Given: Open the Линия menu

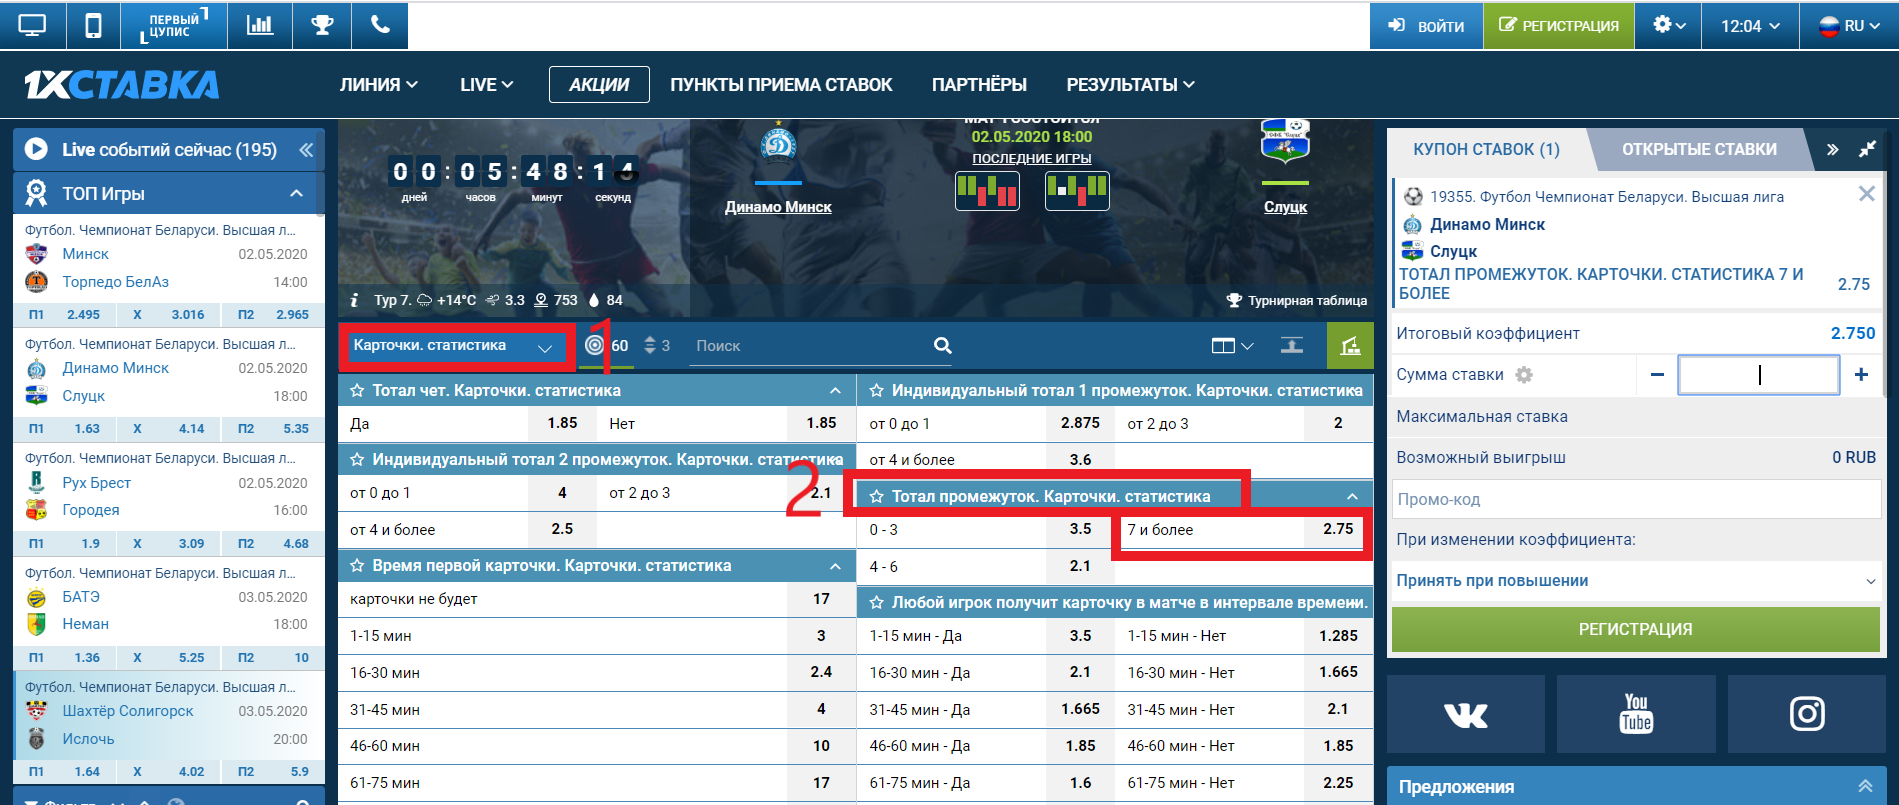Looking at the screenshot, I should (x=378, y=85).
